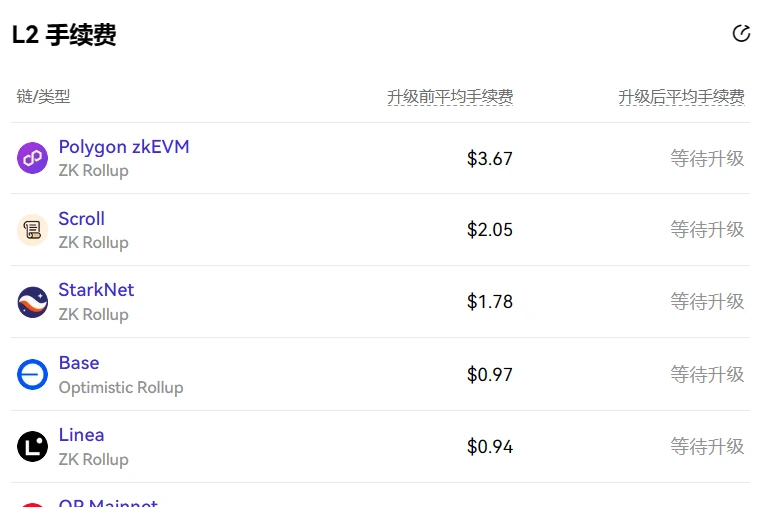Click the Linea black logo icon
The image size is (766, 526).
tap(33, 446)
